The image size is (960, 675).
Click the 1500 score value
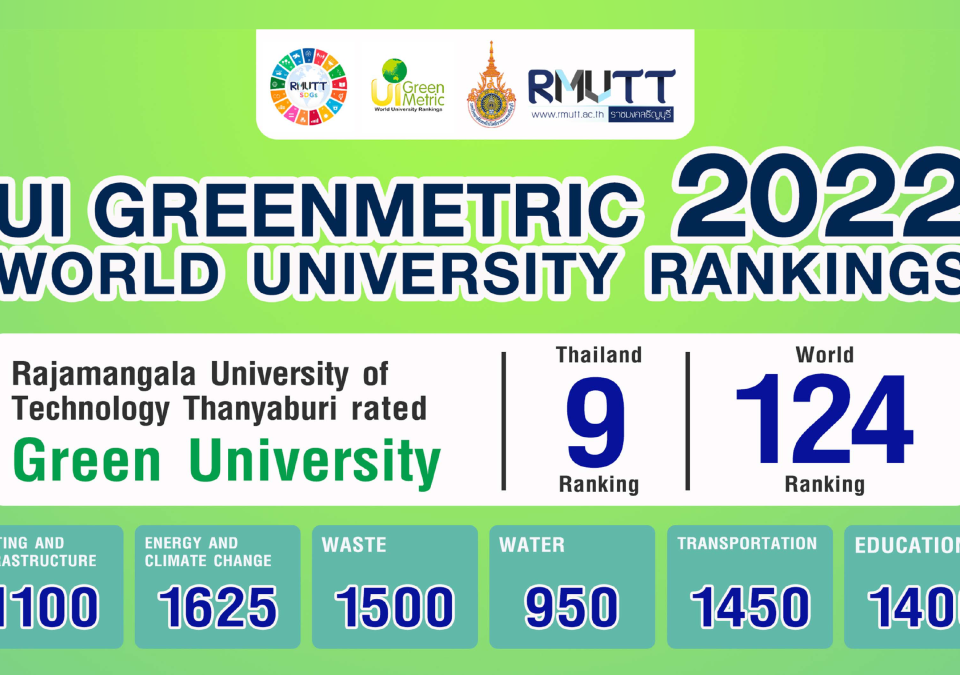[x=395, y=607]
